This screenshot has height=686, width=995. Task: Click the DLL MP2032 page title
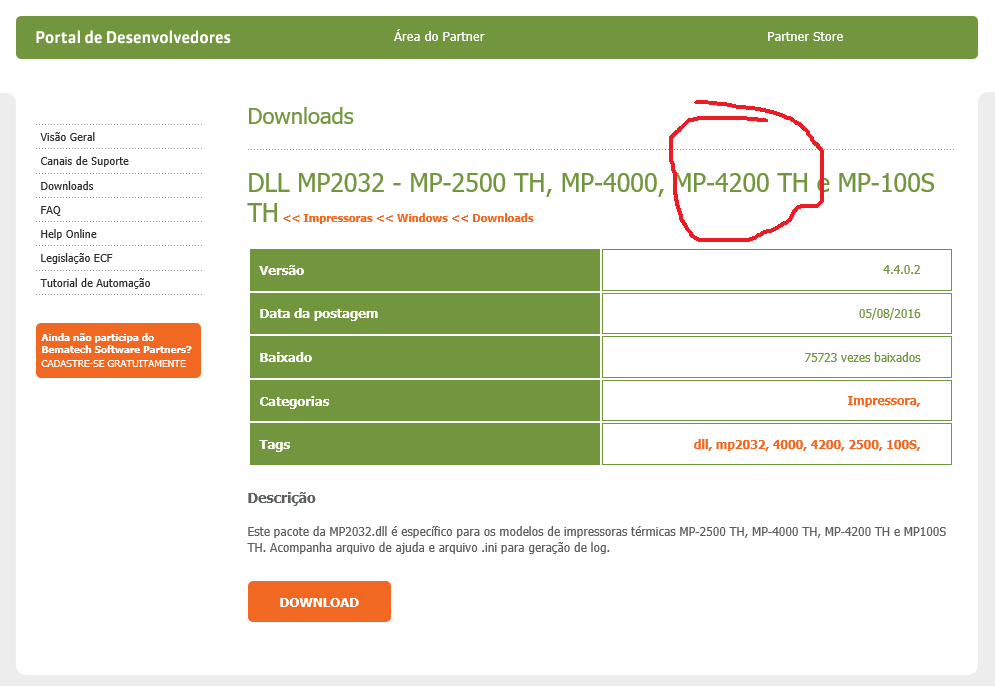[591, 197]
